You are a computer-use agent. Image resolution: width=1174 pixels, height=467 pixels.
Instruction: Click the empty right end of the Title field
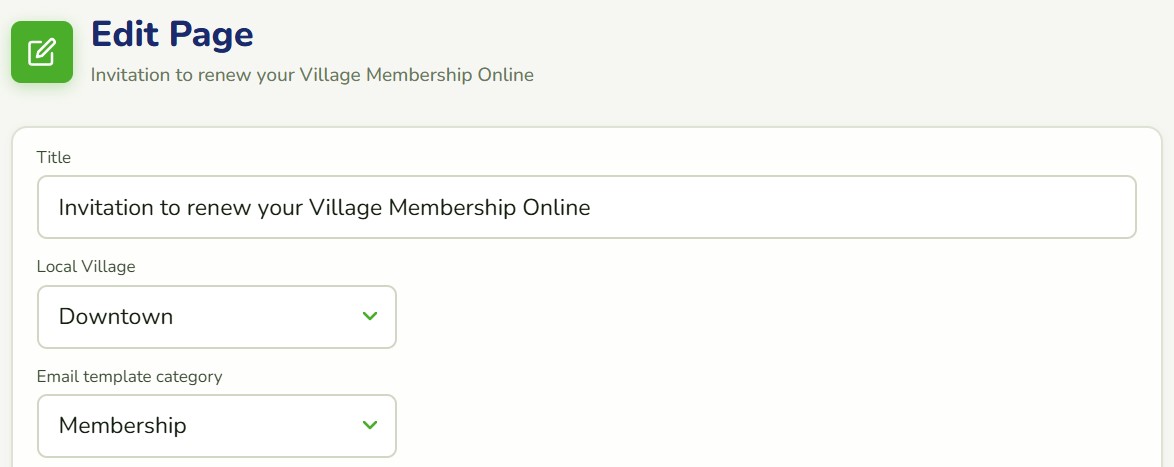point(861,207)
